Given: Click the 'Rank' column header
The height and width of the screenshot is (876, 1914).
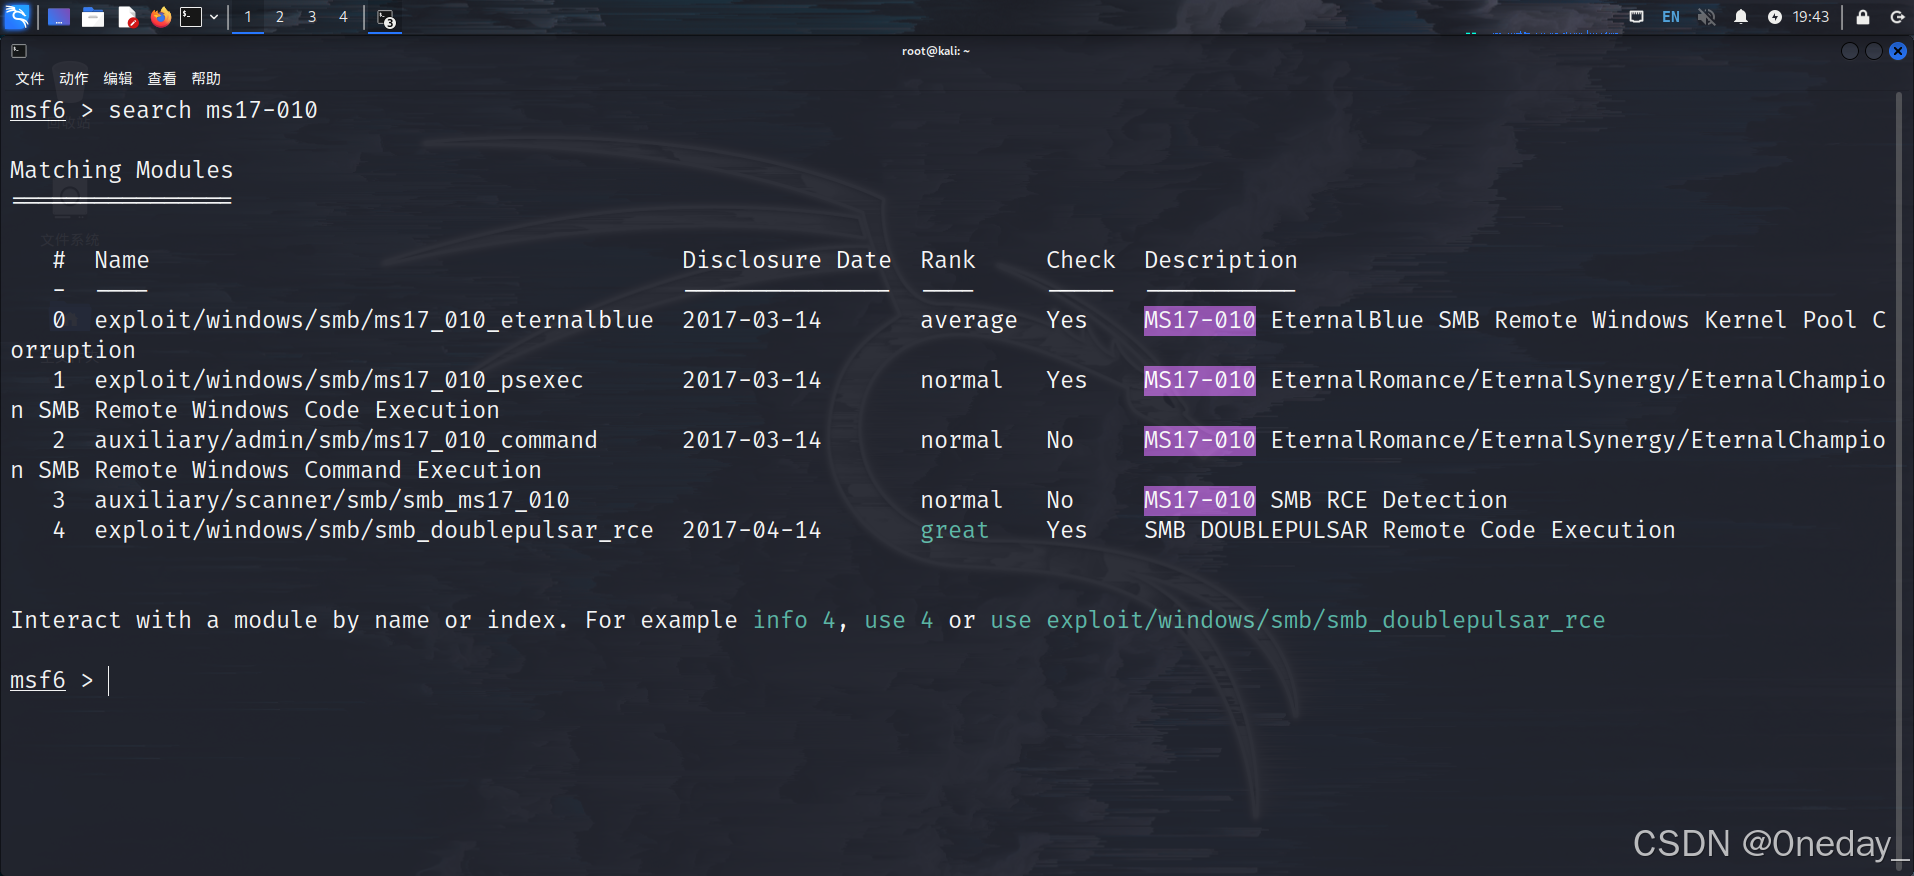Looking at the screenshot, I should tap(948, 260).
